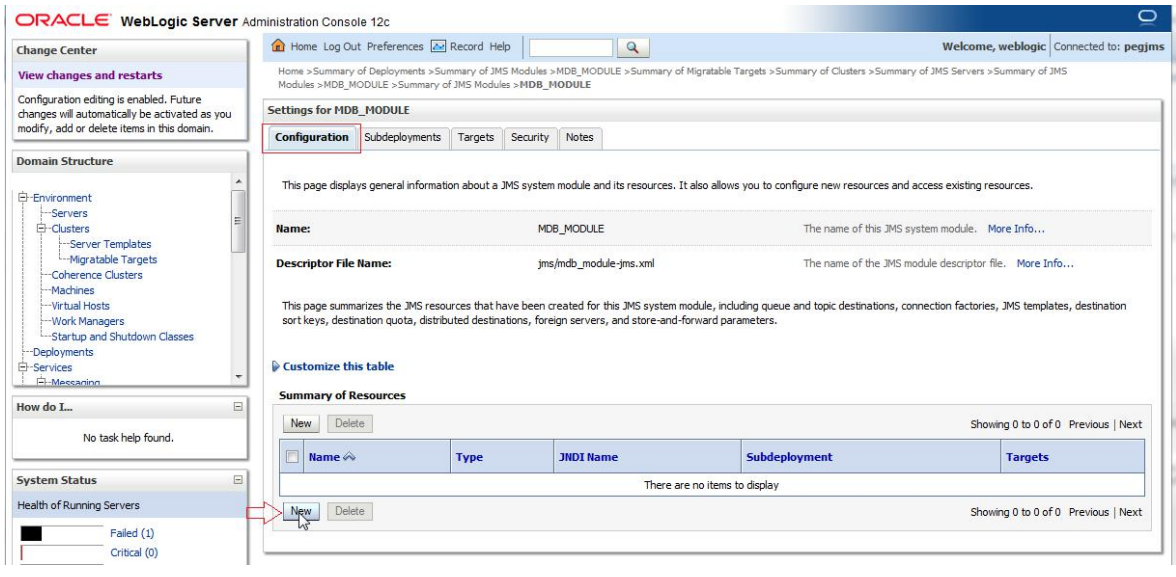Click the Home house icon

[x=278, y=46]
